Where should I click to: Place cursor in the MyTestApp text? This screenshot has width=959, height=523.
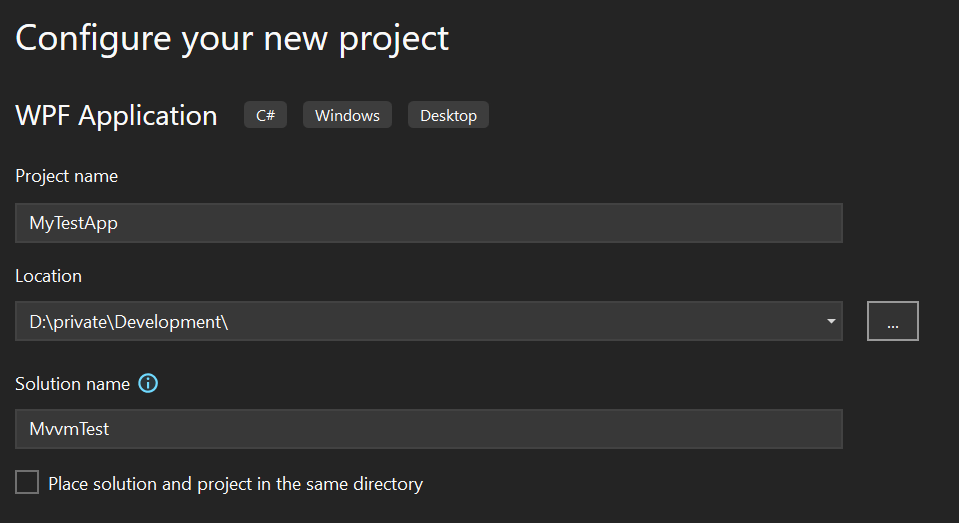point(73,223)
